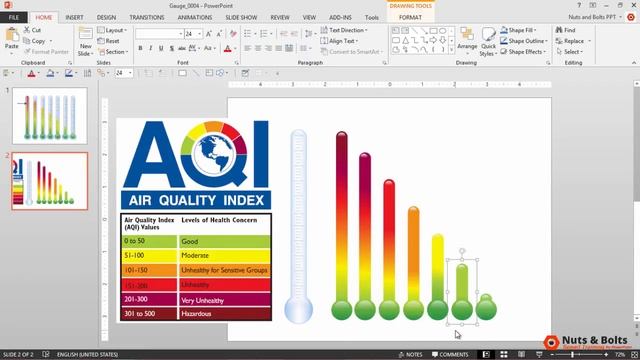Screen dimensions: 640x360
Task: Select the Down Arrow shape in gallery
Action: click(x=443, y=40)
